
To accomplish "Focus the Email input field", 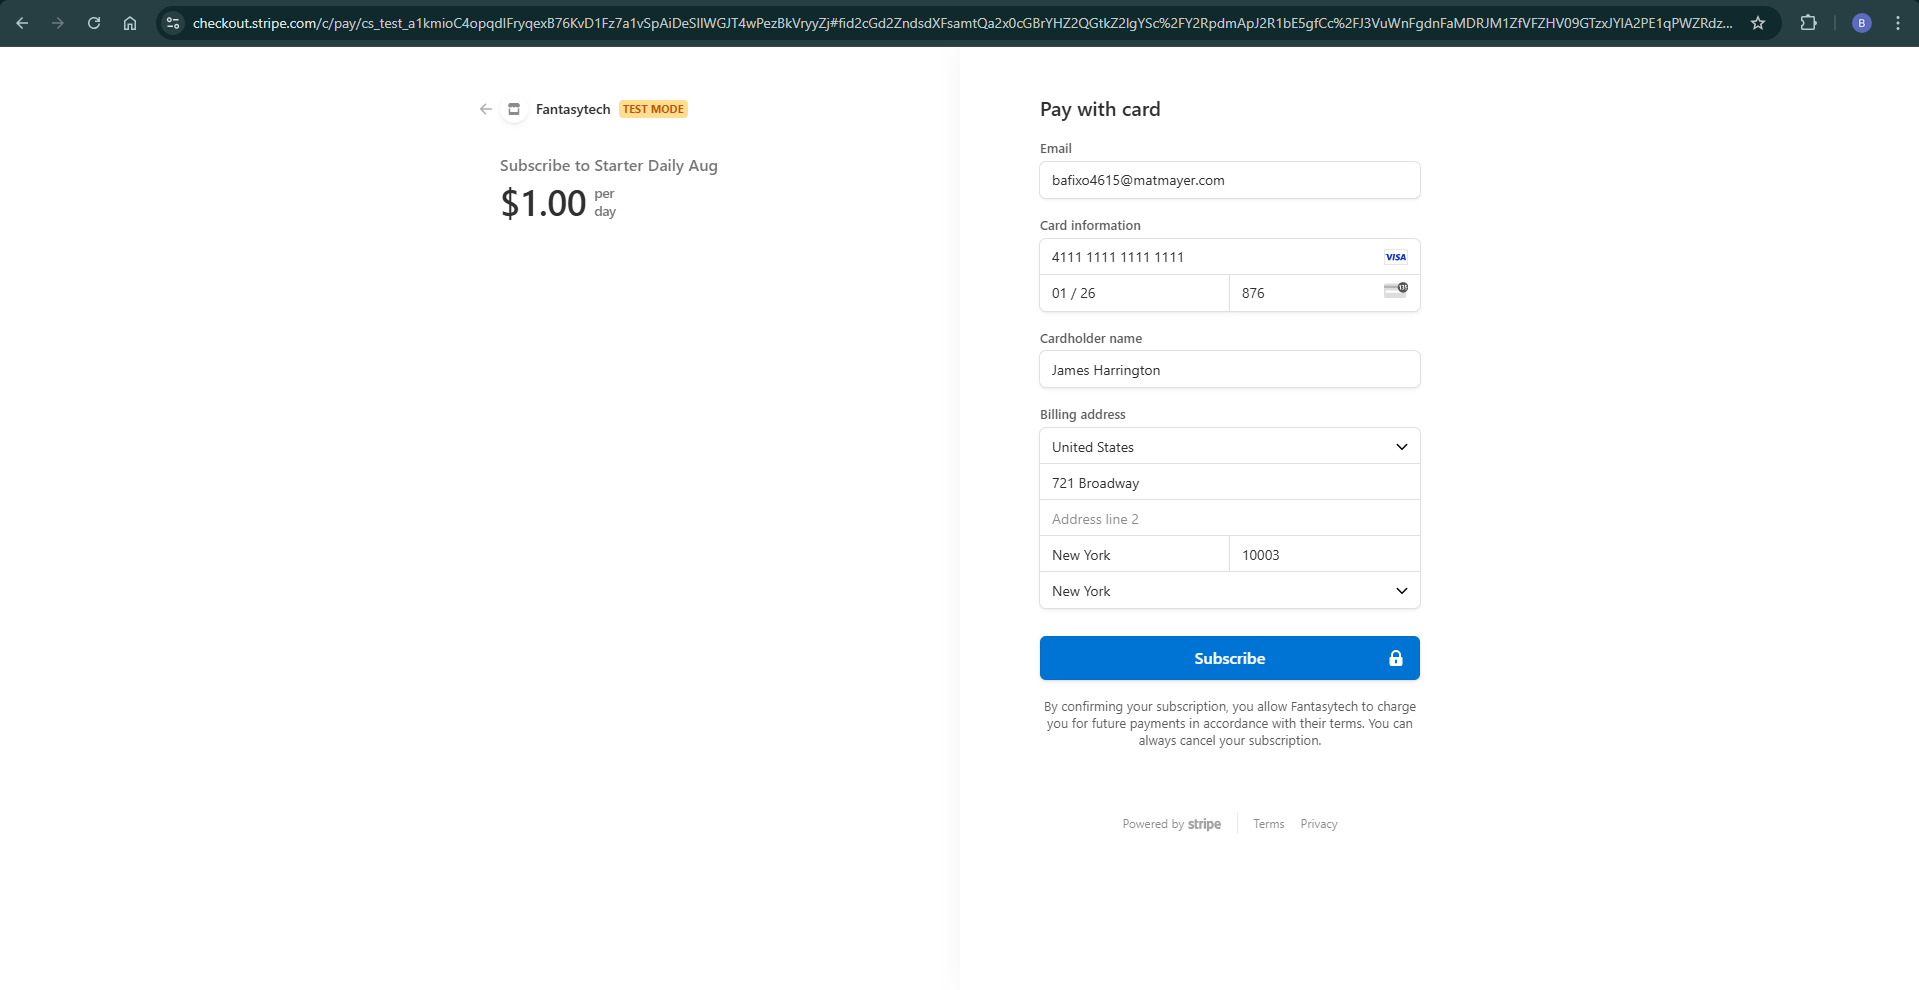I will pos(1229,181).
